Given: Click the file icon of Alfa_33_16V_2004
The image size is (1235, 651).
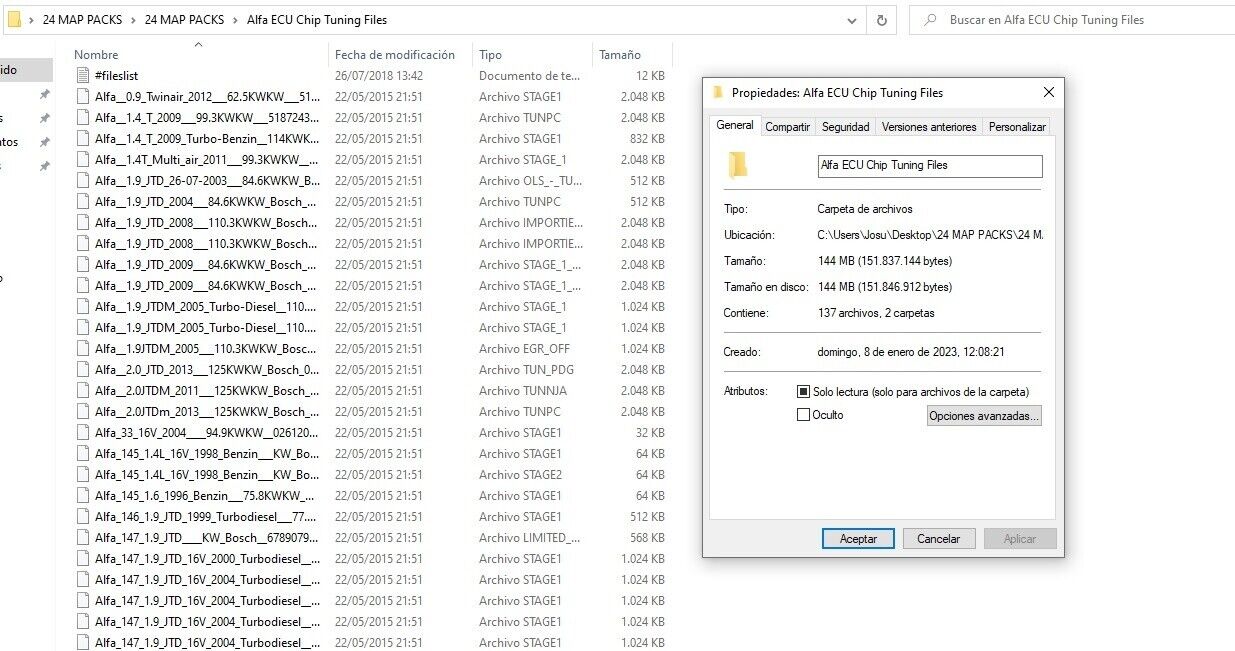Looking at the screenshot, I should (x=84, y=433).
